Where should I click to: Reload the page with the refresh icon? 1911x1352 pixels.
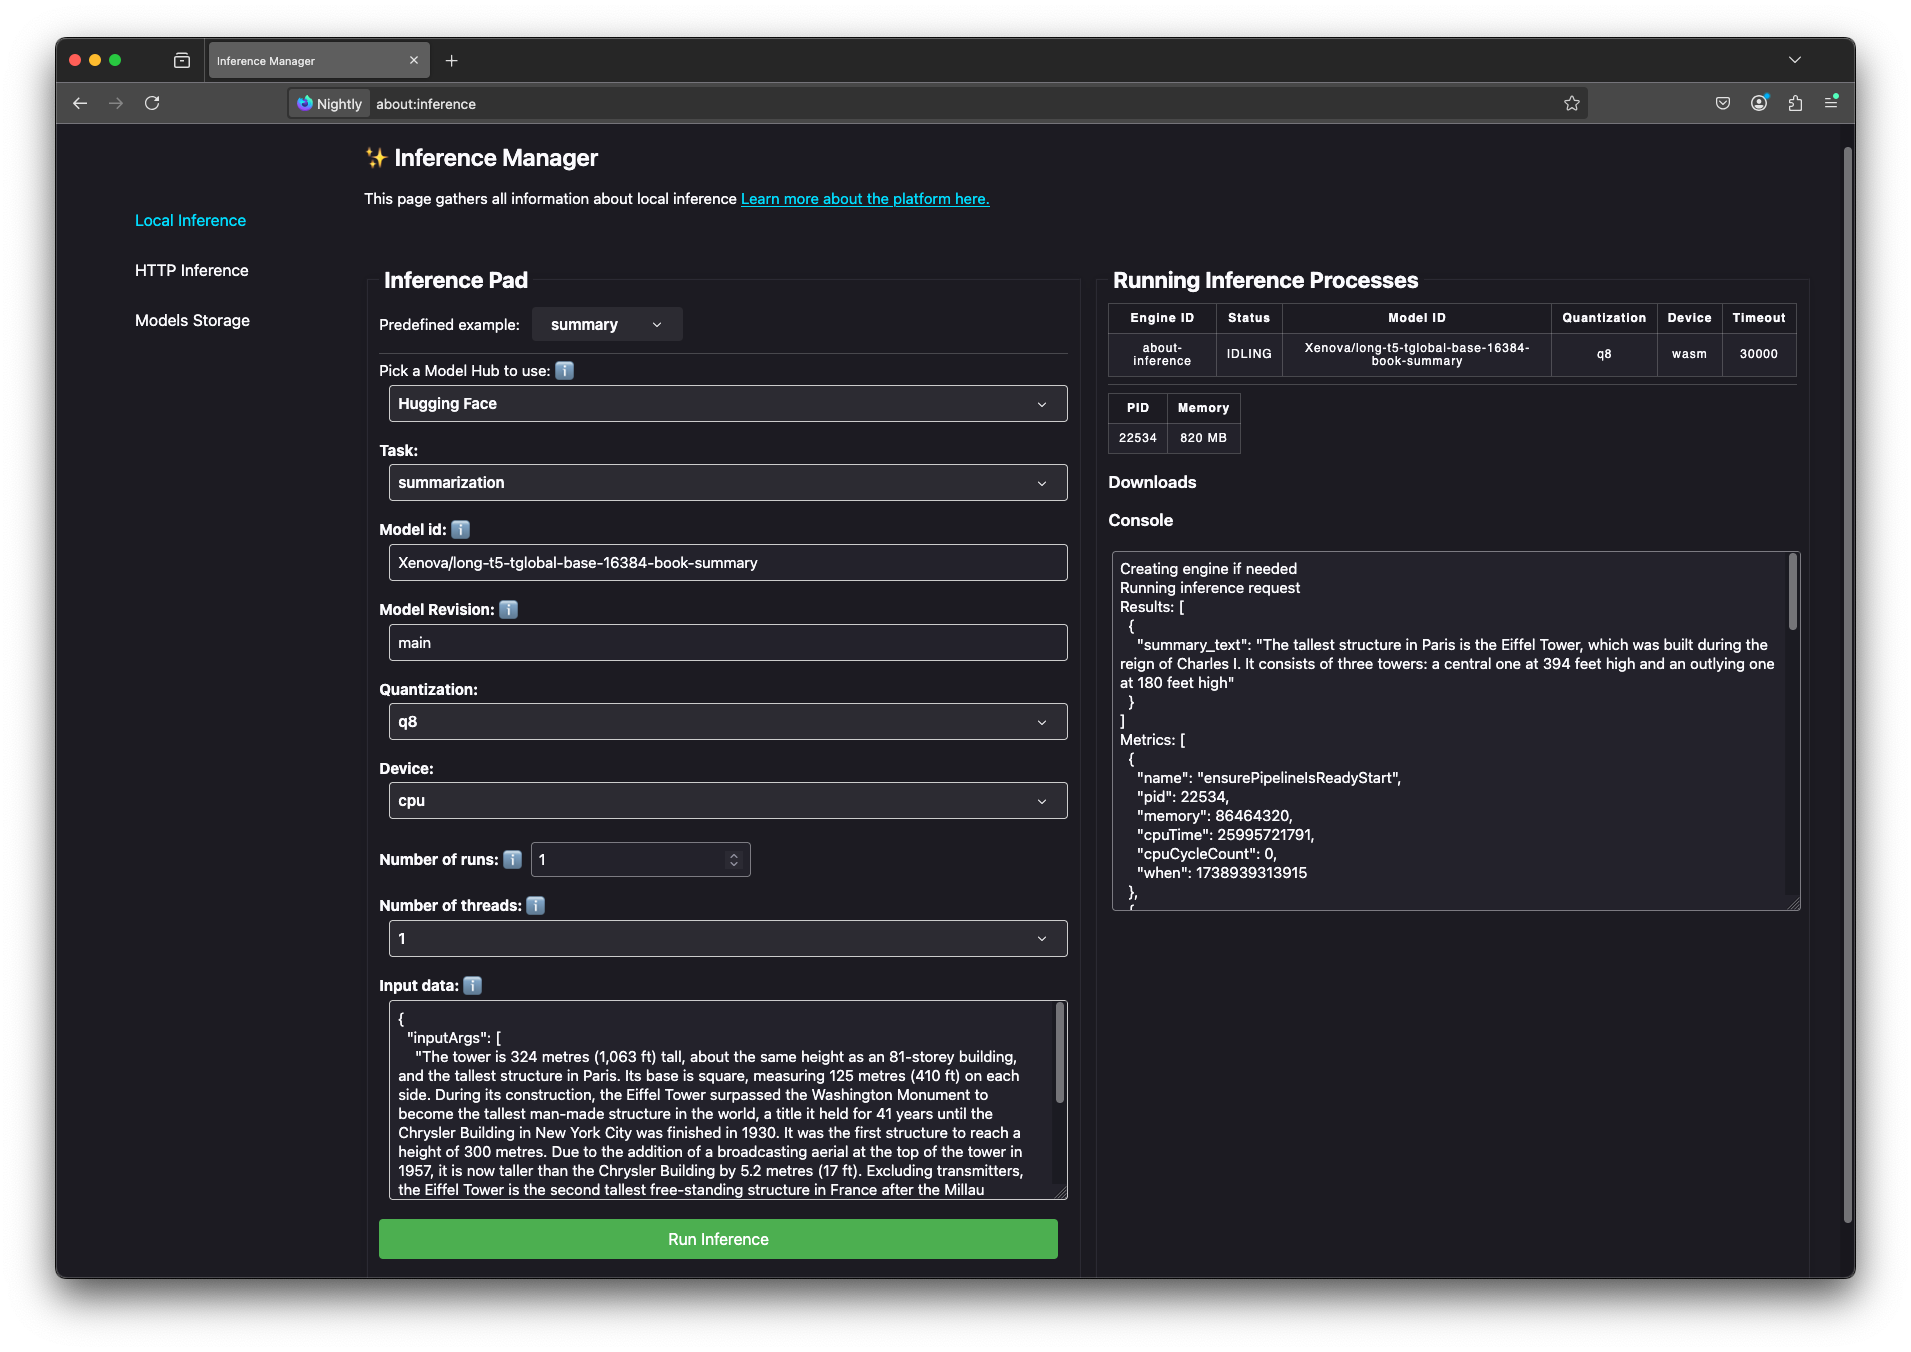pos(152,103)
